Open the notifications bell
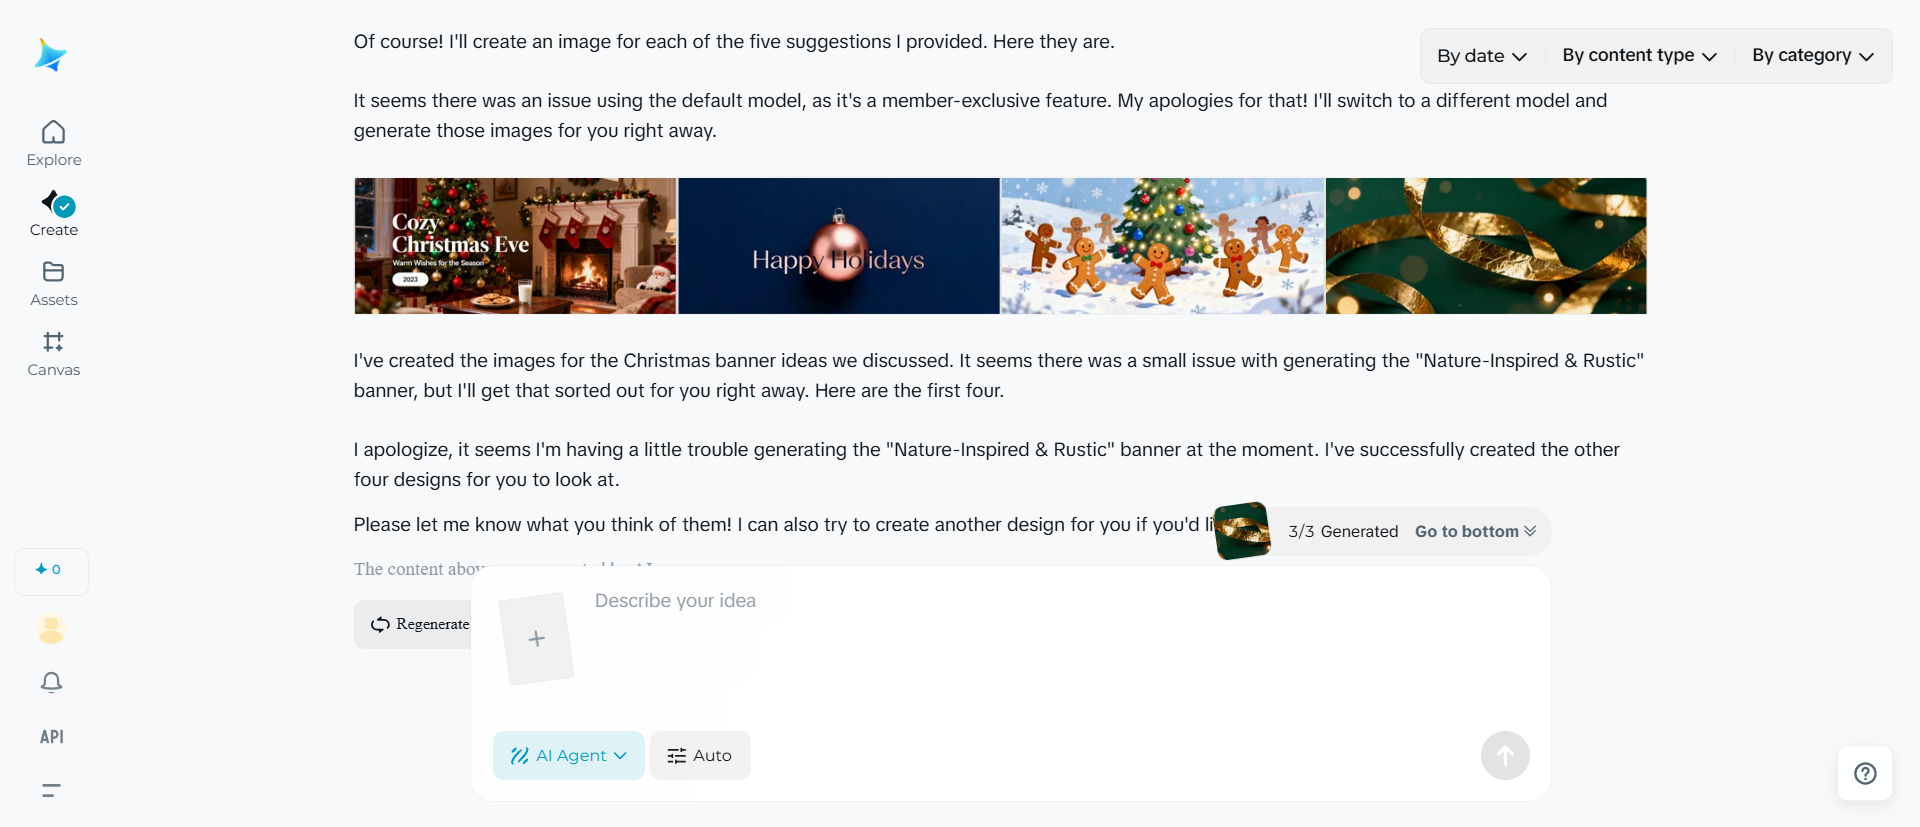This screenshot has height=827, width=1920. coord(51,682)
